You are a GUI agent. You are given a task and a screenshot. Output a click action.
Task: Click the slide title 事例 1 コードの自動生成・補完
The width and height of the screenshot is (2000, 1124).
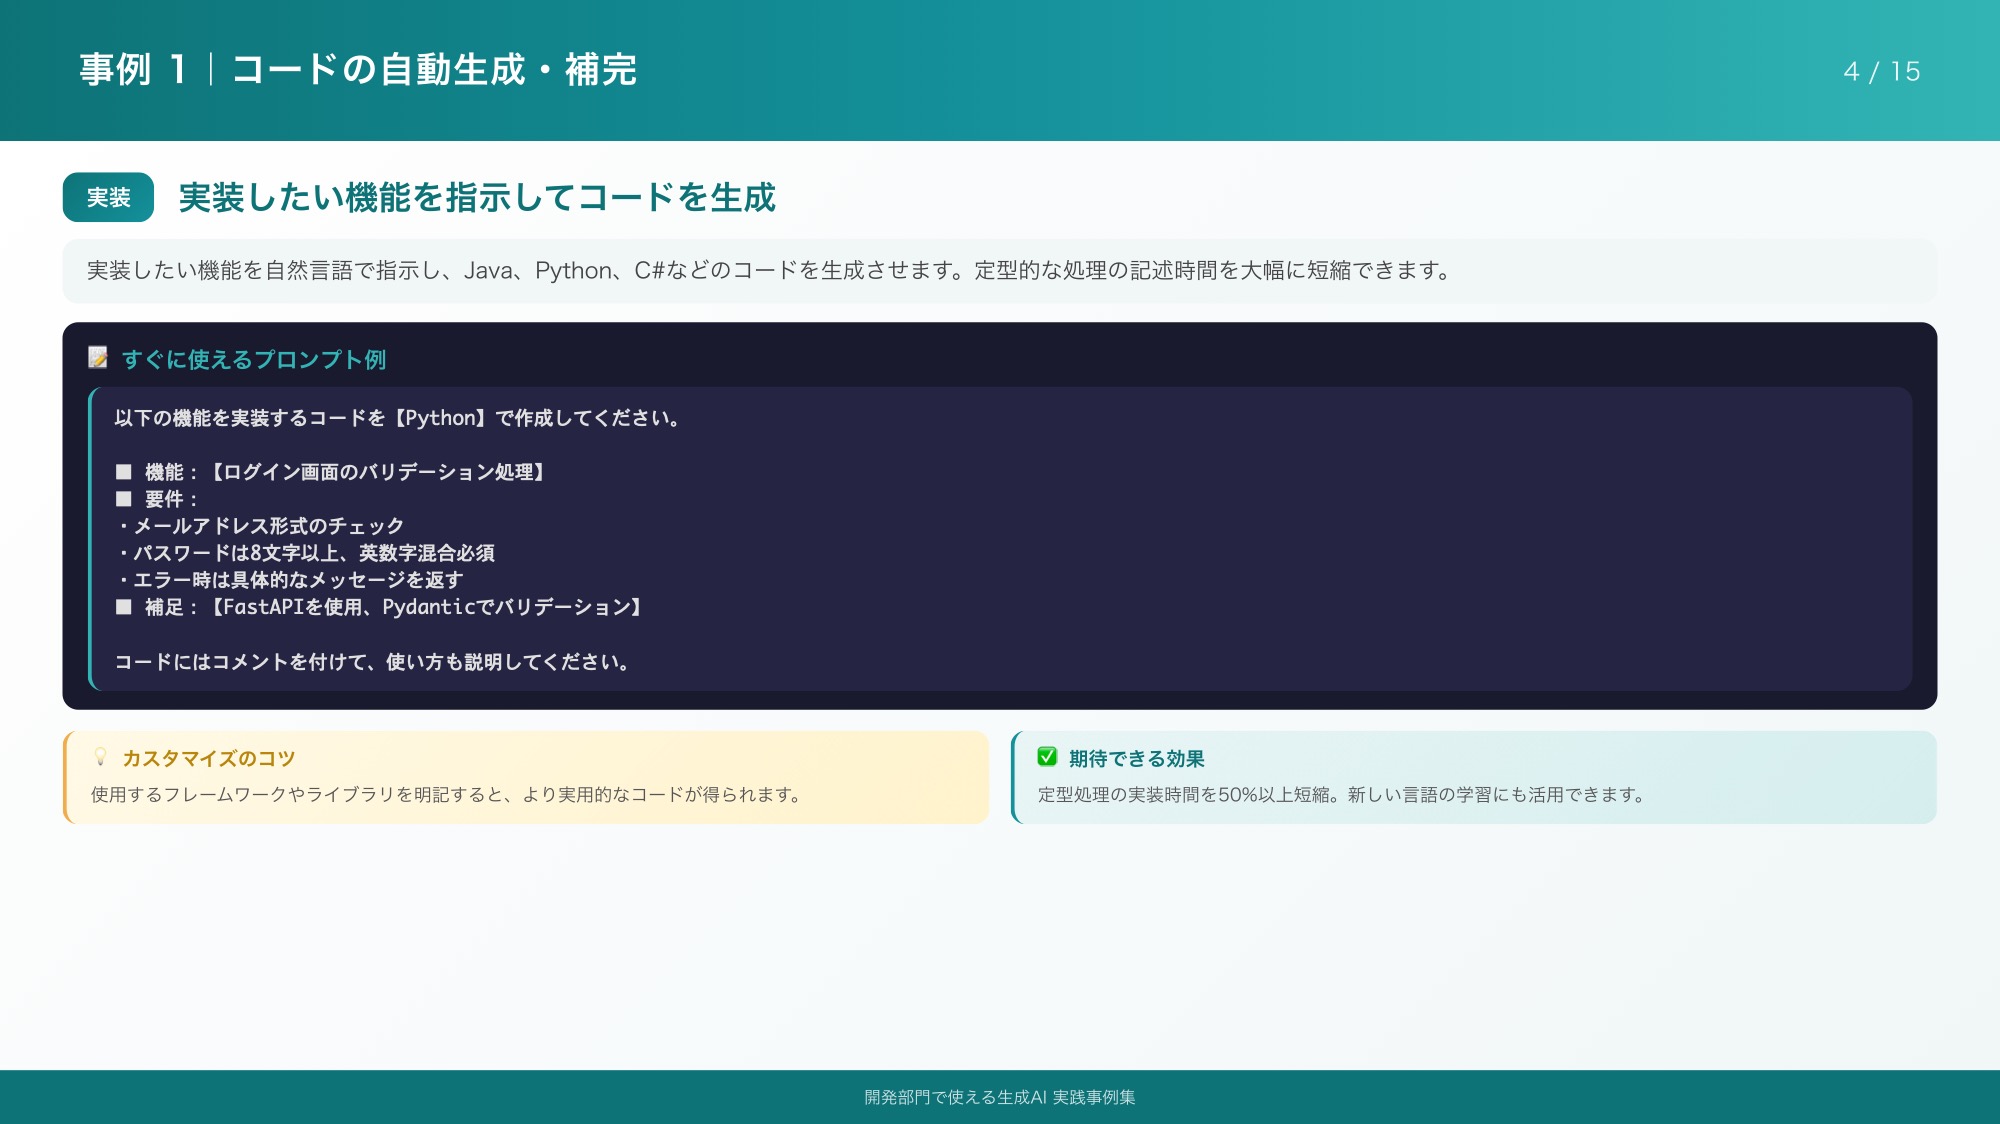pyautogui.click(x=358, y=70)
